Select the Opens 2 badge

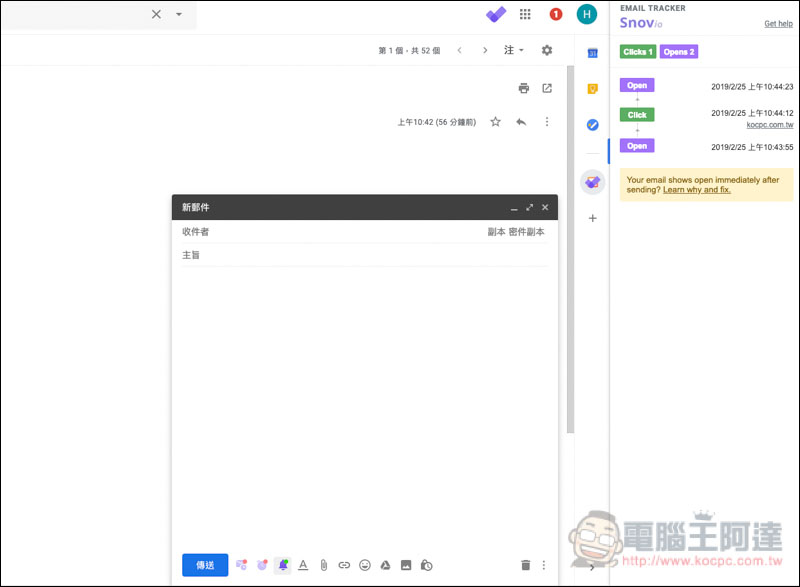679,52
